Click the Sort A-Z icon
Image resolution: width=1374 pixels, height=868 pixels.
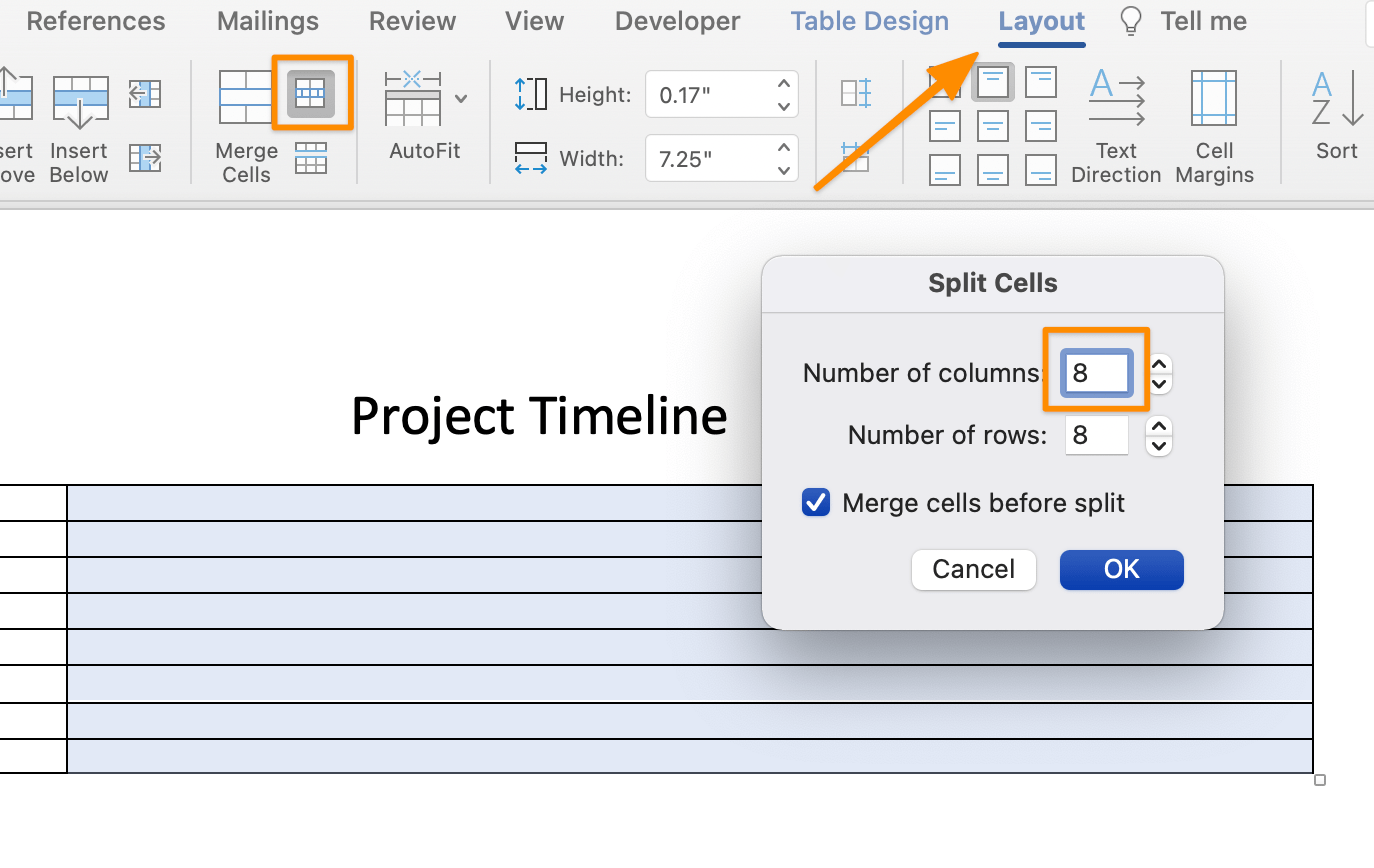point(1337,98)
